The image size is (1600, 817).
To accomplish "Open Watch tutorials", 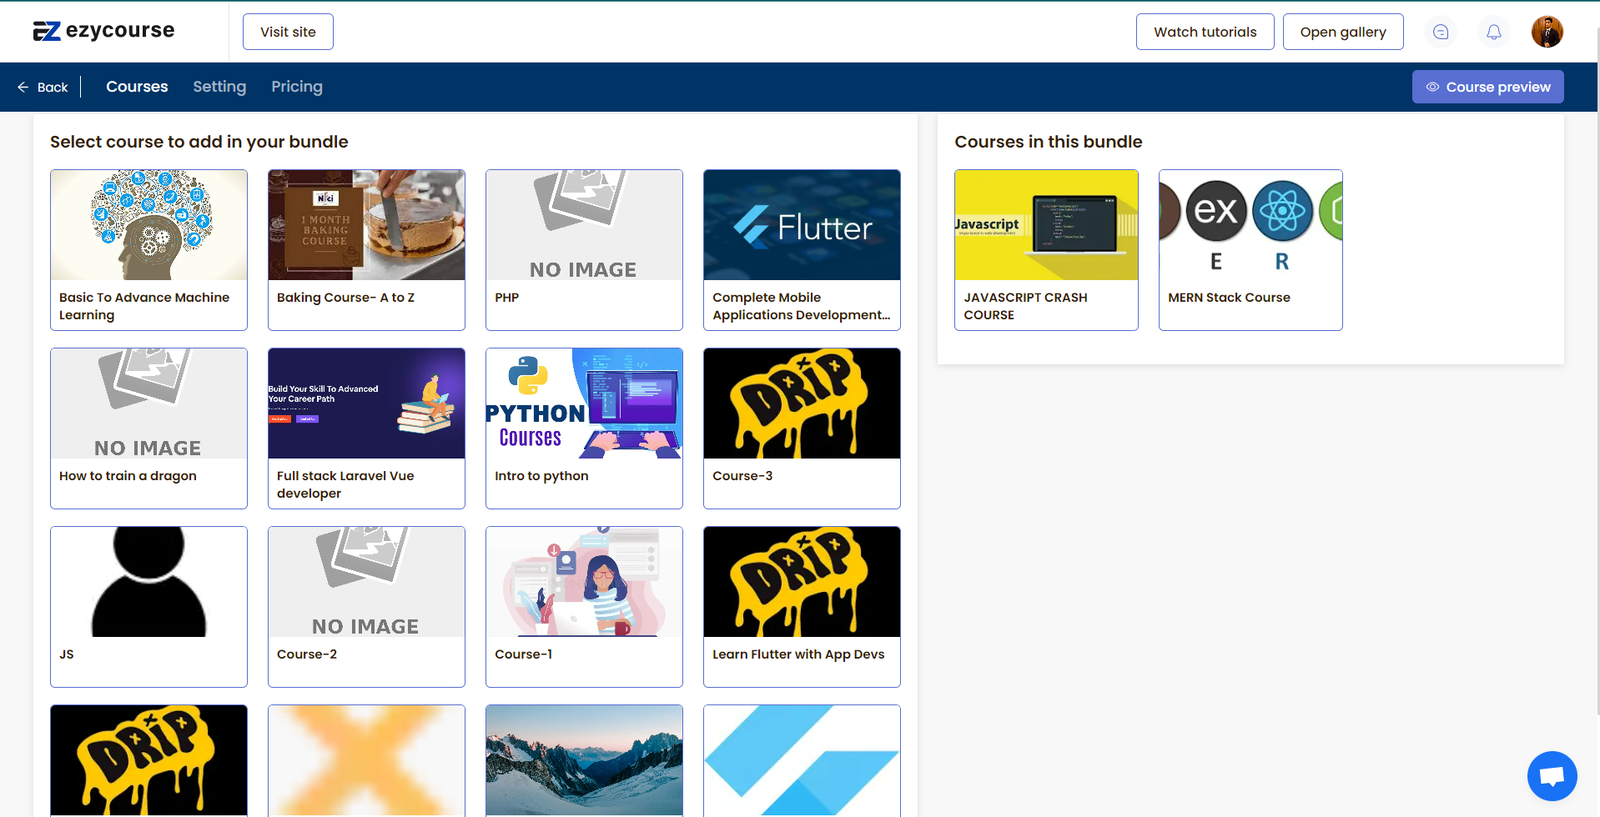I will (1204, 32).
